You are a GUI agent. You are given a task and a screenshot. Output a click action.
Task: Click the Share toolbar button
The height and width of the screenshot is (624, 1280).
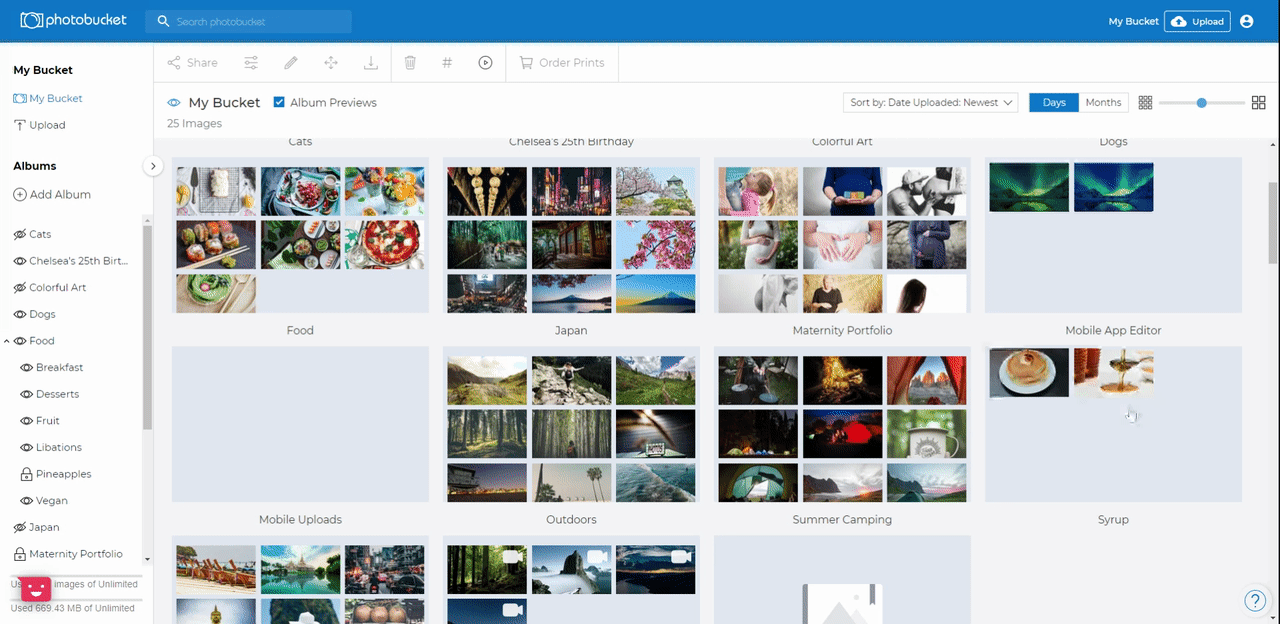tap(192, 63)
